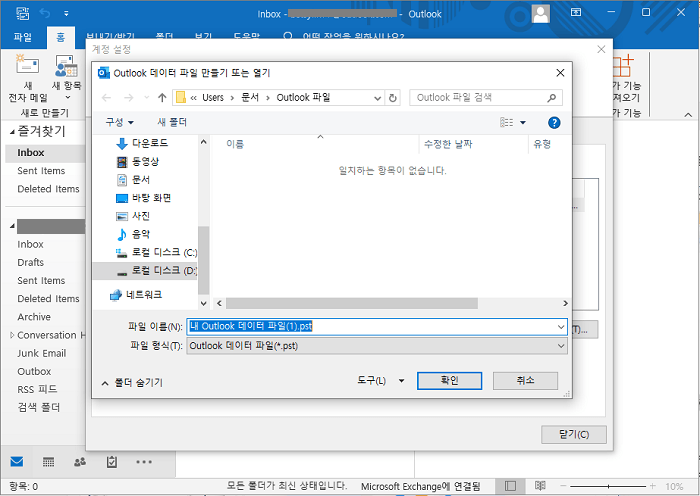The width and height of the screenshot is (700, 496).
Task: Switch to Calendar view icon in Outlook
Action: pyautogui.click(x=48, y=462)
